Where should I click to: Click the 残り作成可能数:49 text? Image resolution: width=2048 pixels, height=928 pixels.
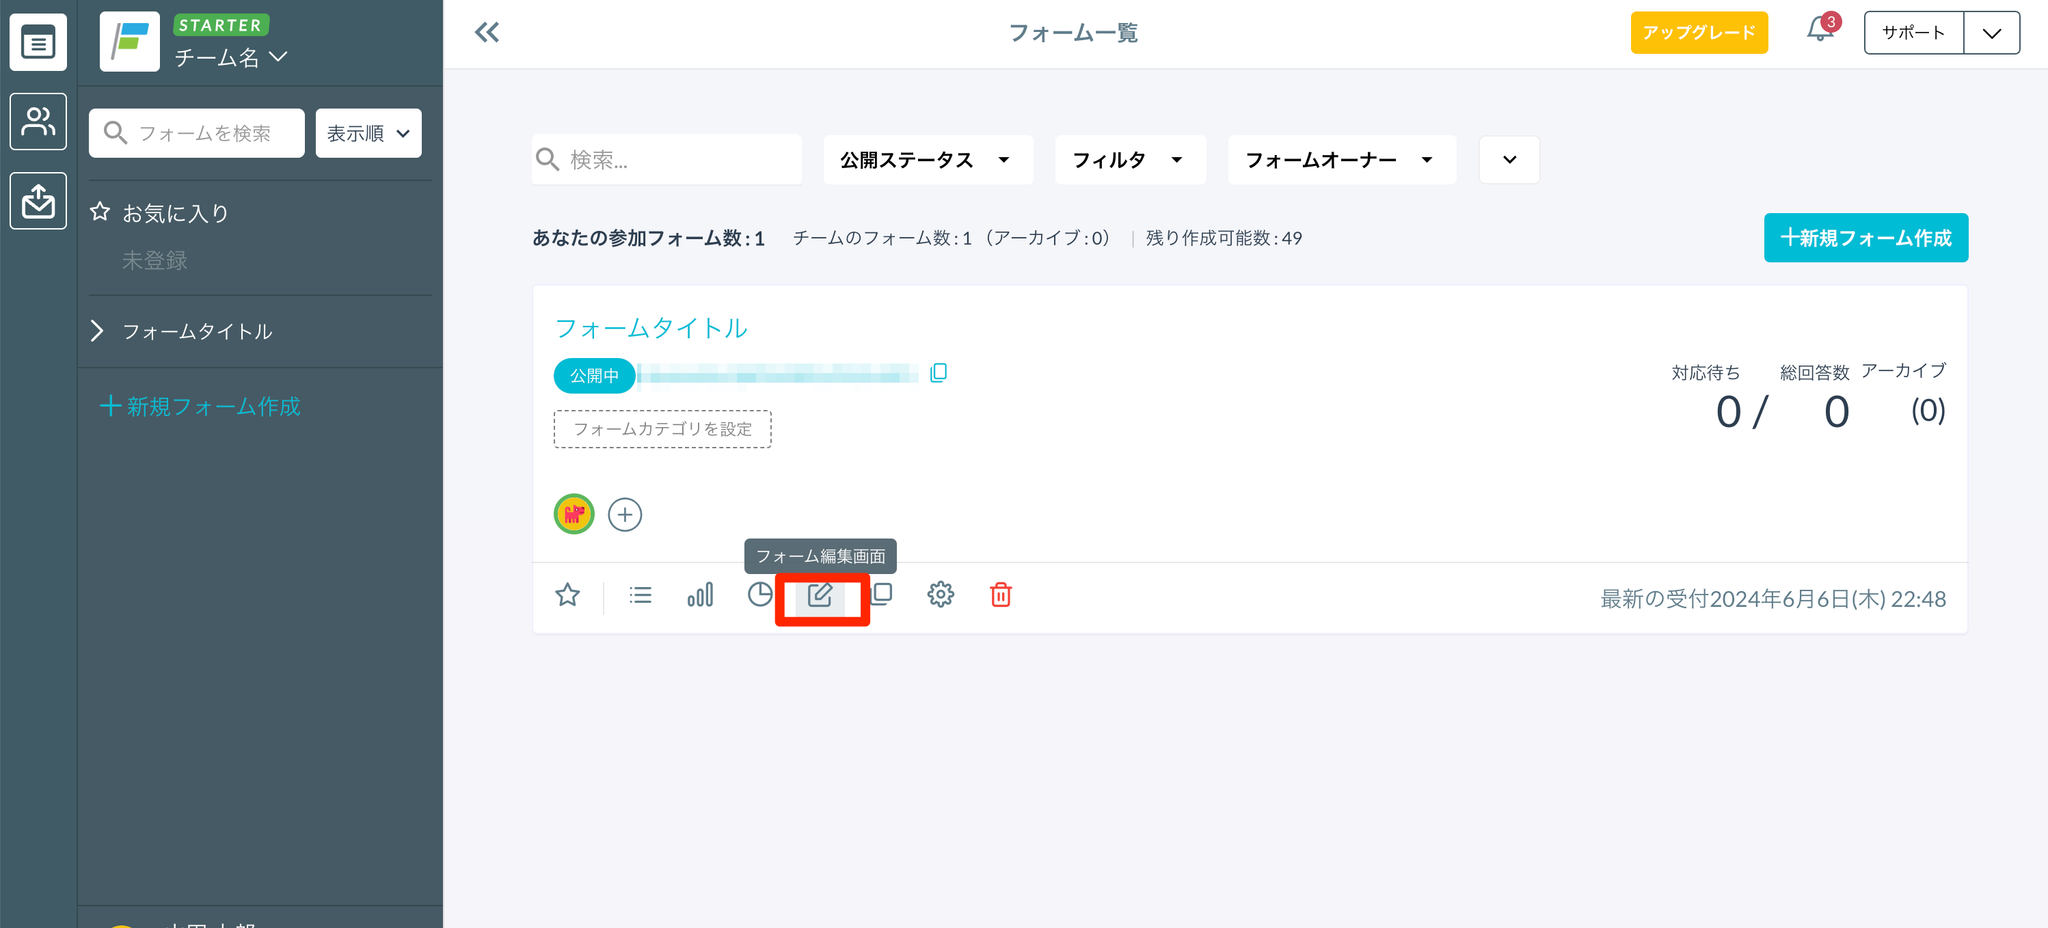coord(1224,238)
